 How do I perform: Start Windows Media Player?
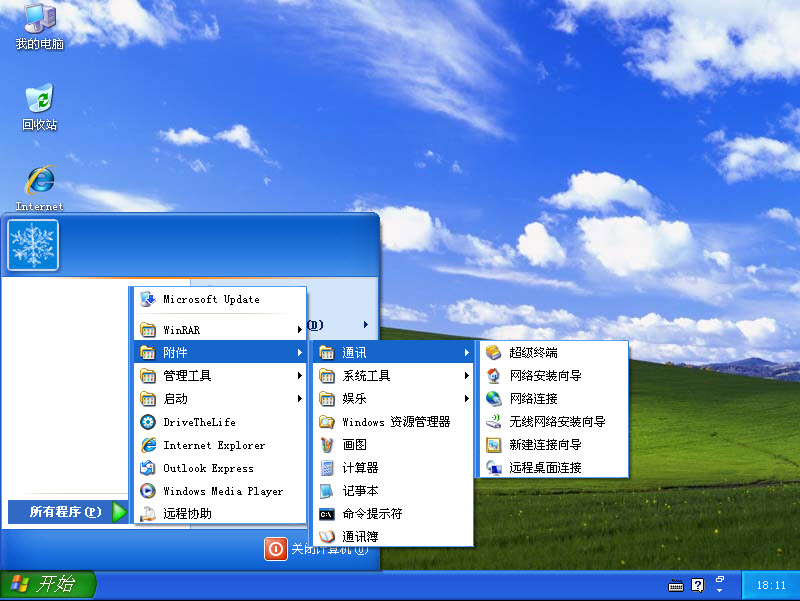click(220, 491)
